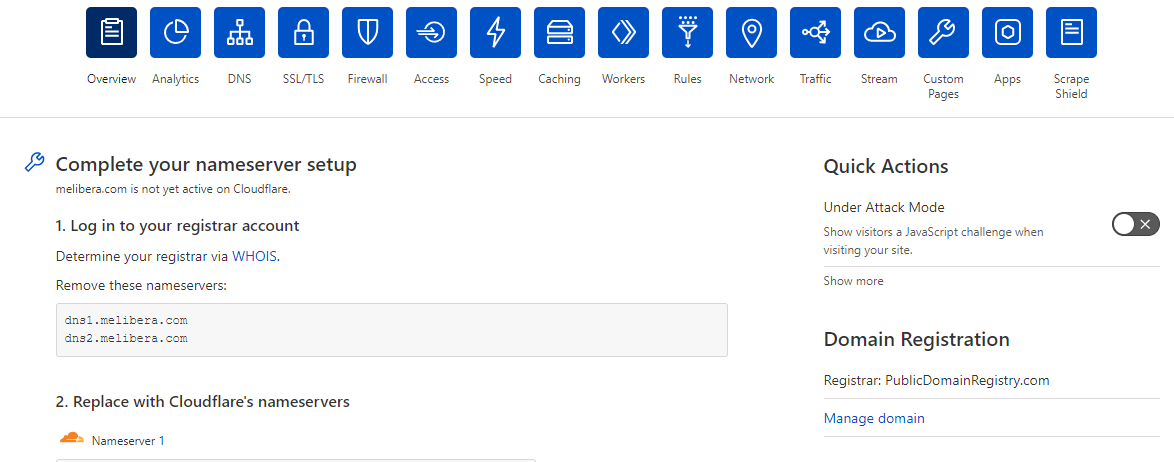Click the Registrar: PublicDomainRegistry.com text
This screenshot has height=462, width=1174.
point(937,380)
